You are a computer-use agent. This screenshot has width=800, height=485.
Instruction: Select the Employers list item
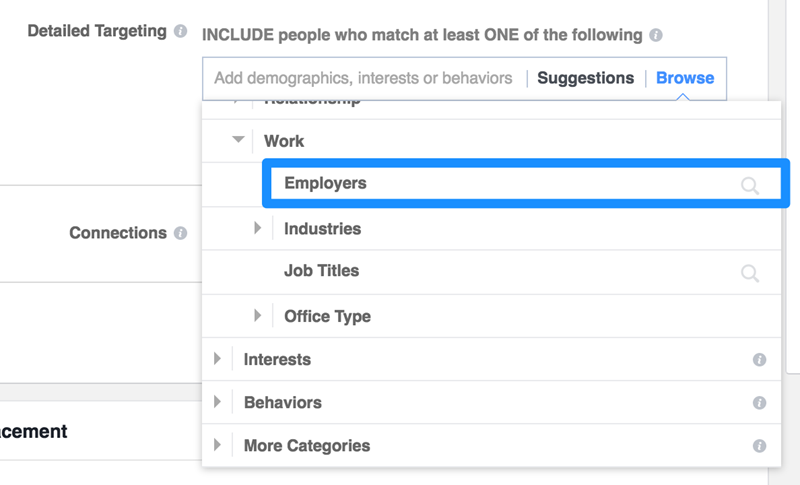pyautogui.click(x=526, y=184)
